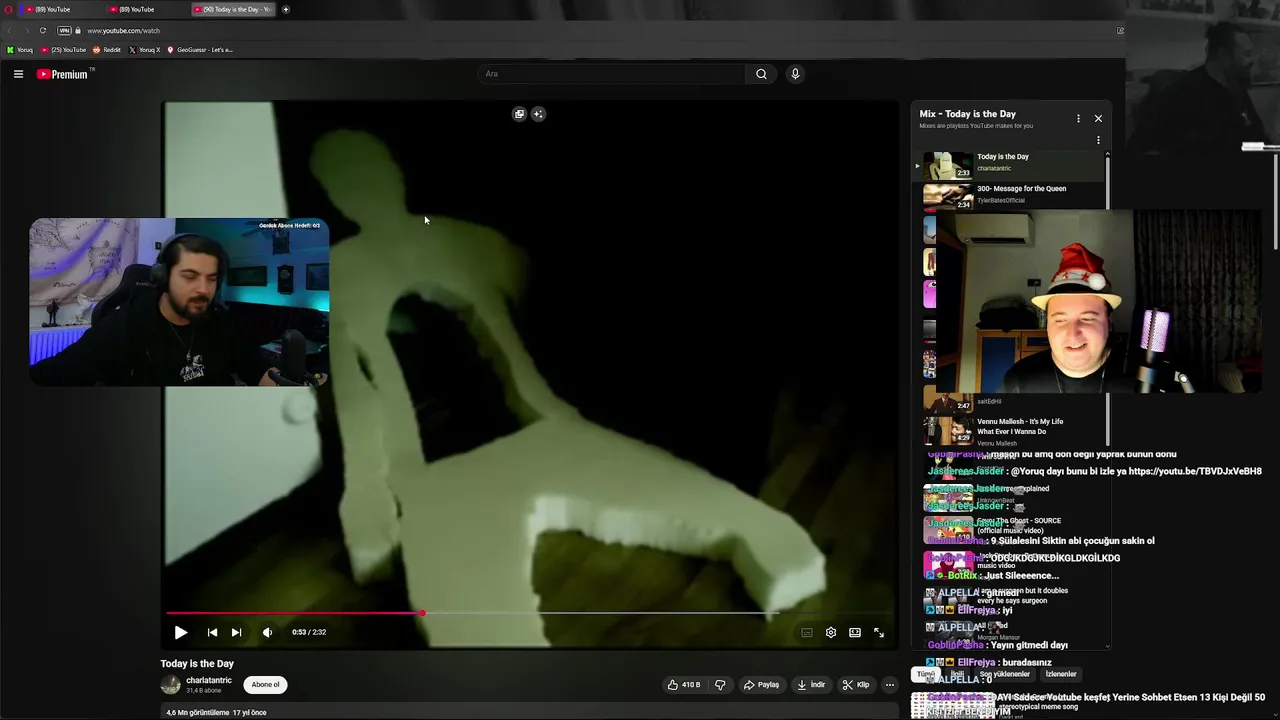
Task: Open the '(25) YouTube' bookmark
Action: pos(64,50)
